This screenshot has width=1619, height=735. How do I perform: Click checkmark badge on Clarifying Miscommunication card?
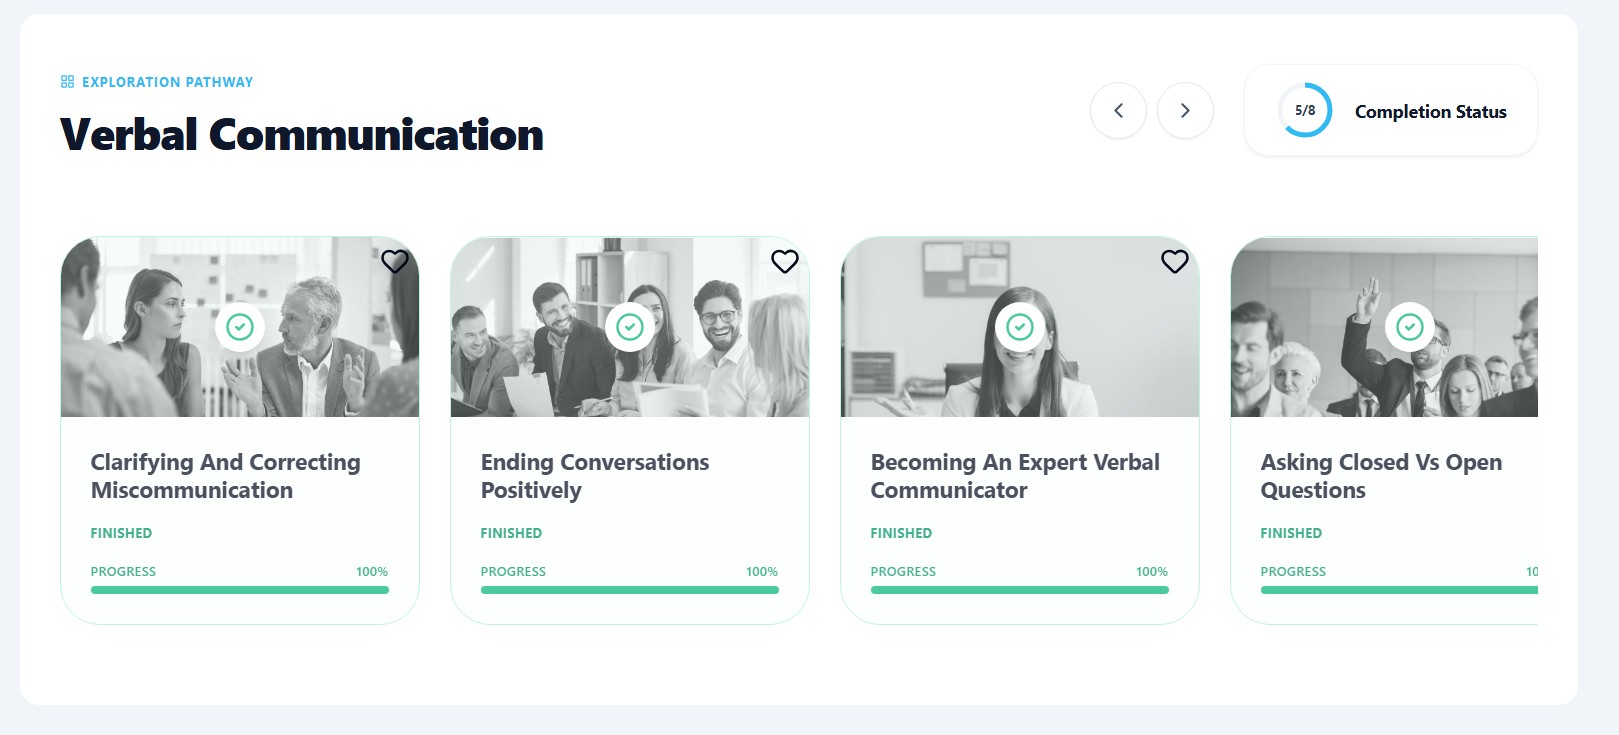click(240, 327)
